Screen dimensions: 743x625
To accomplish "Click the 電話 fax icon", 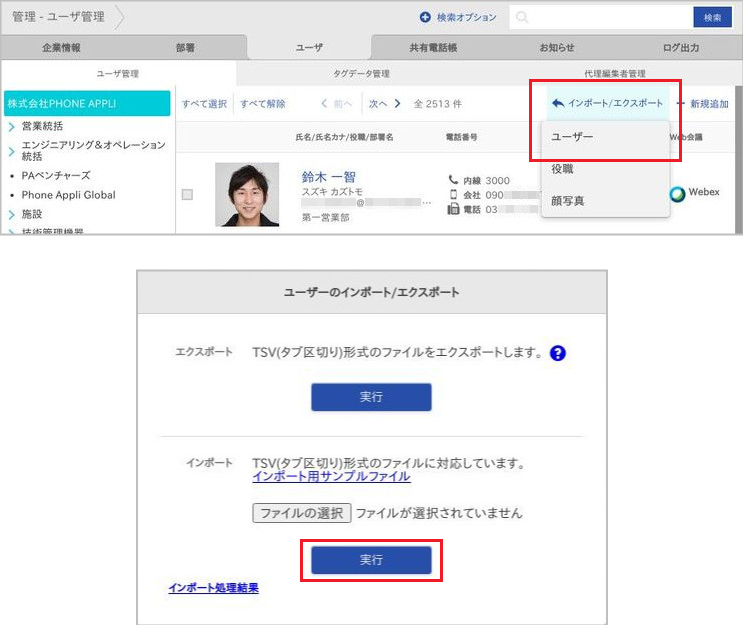I will pyautogui.click(x=453, y=209).
